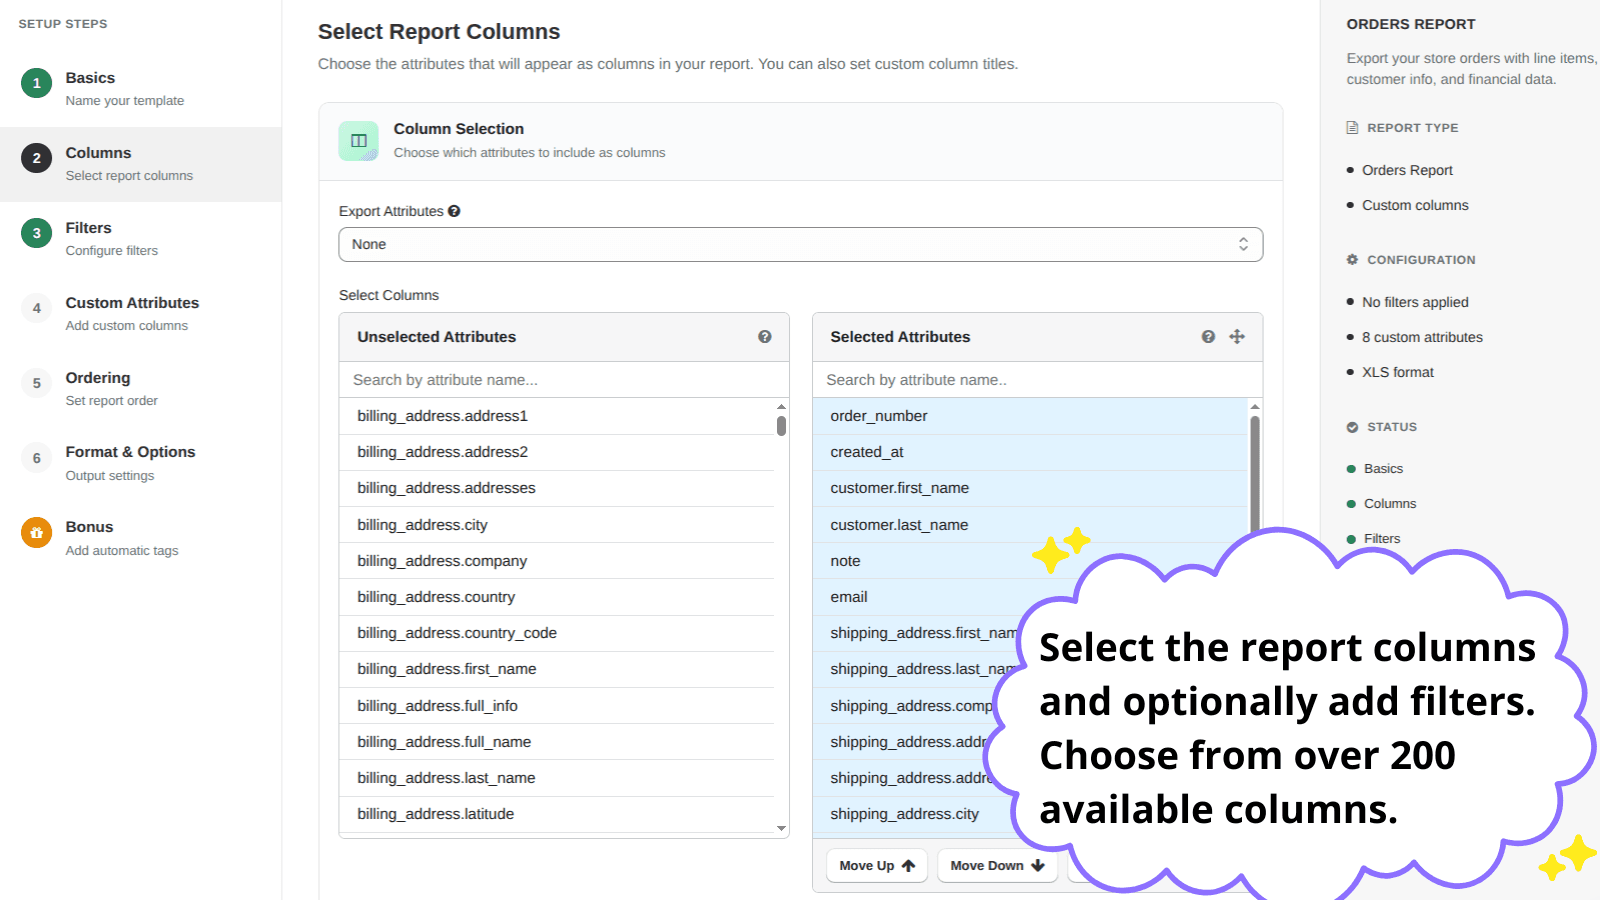Viewport: 1600px width, 900px height.
Task: Switch to the Ordering setup step
Action: [x=97, y=377]
